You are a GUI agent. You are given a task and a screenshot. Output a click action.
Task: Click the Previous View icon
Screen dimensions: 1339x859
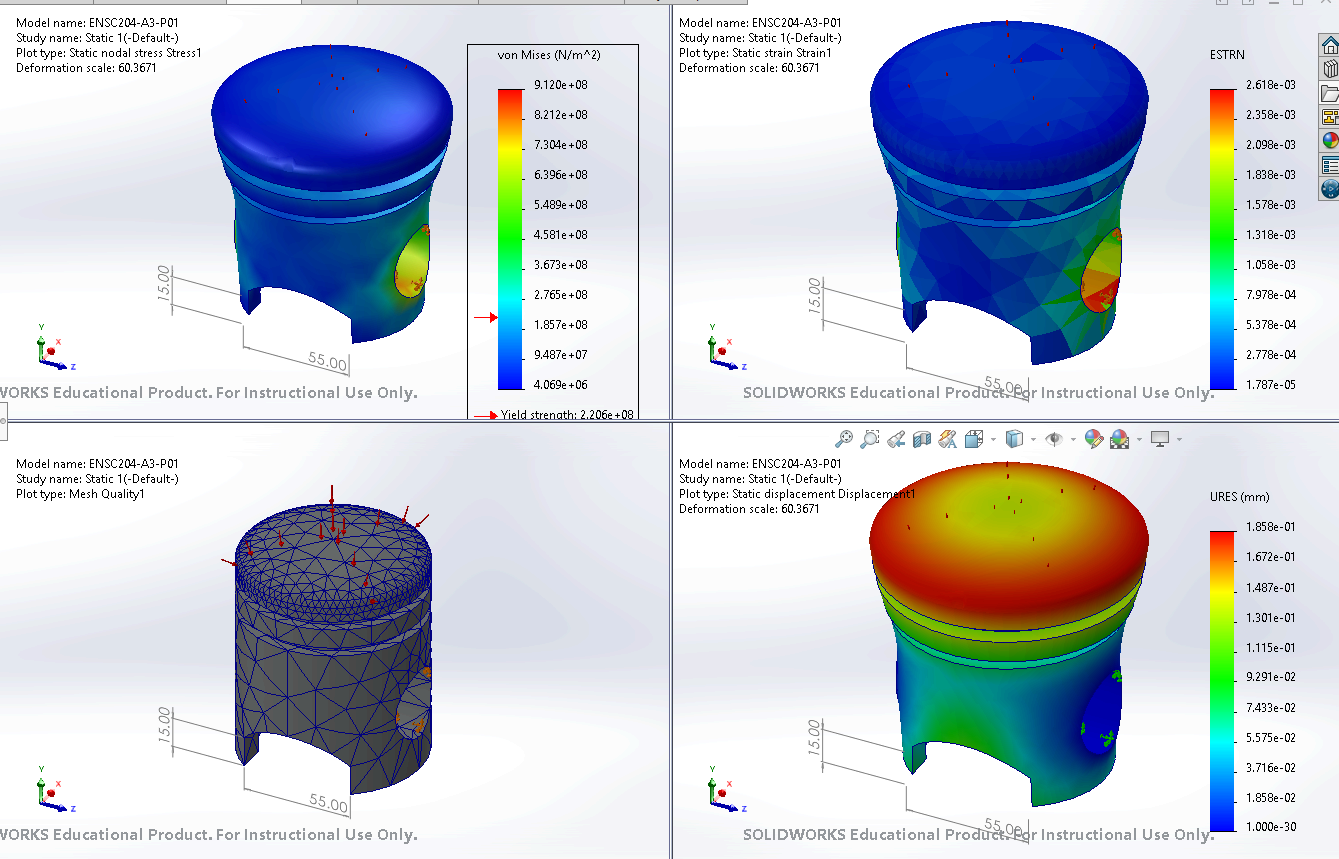[896, 439]
